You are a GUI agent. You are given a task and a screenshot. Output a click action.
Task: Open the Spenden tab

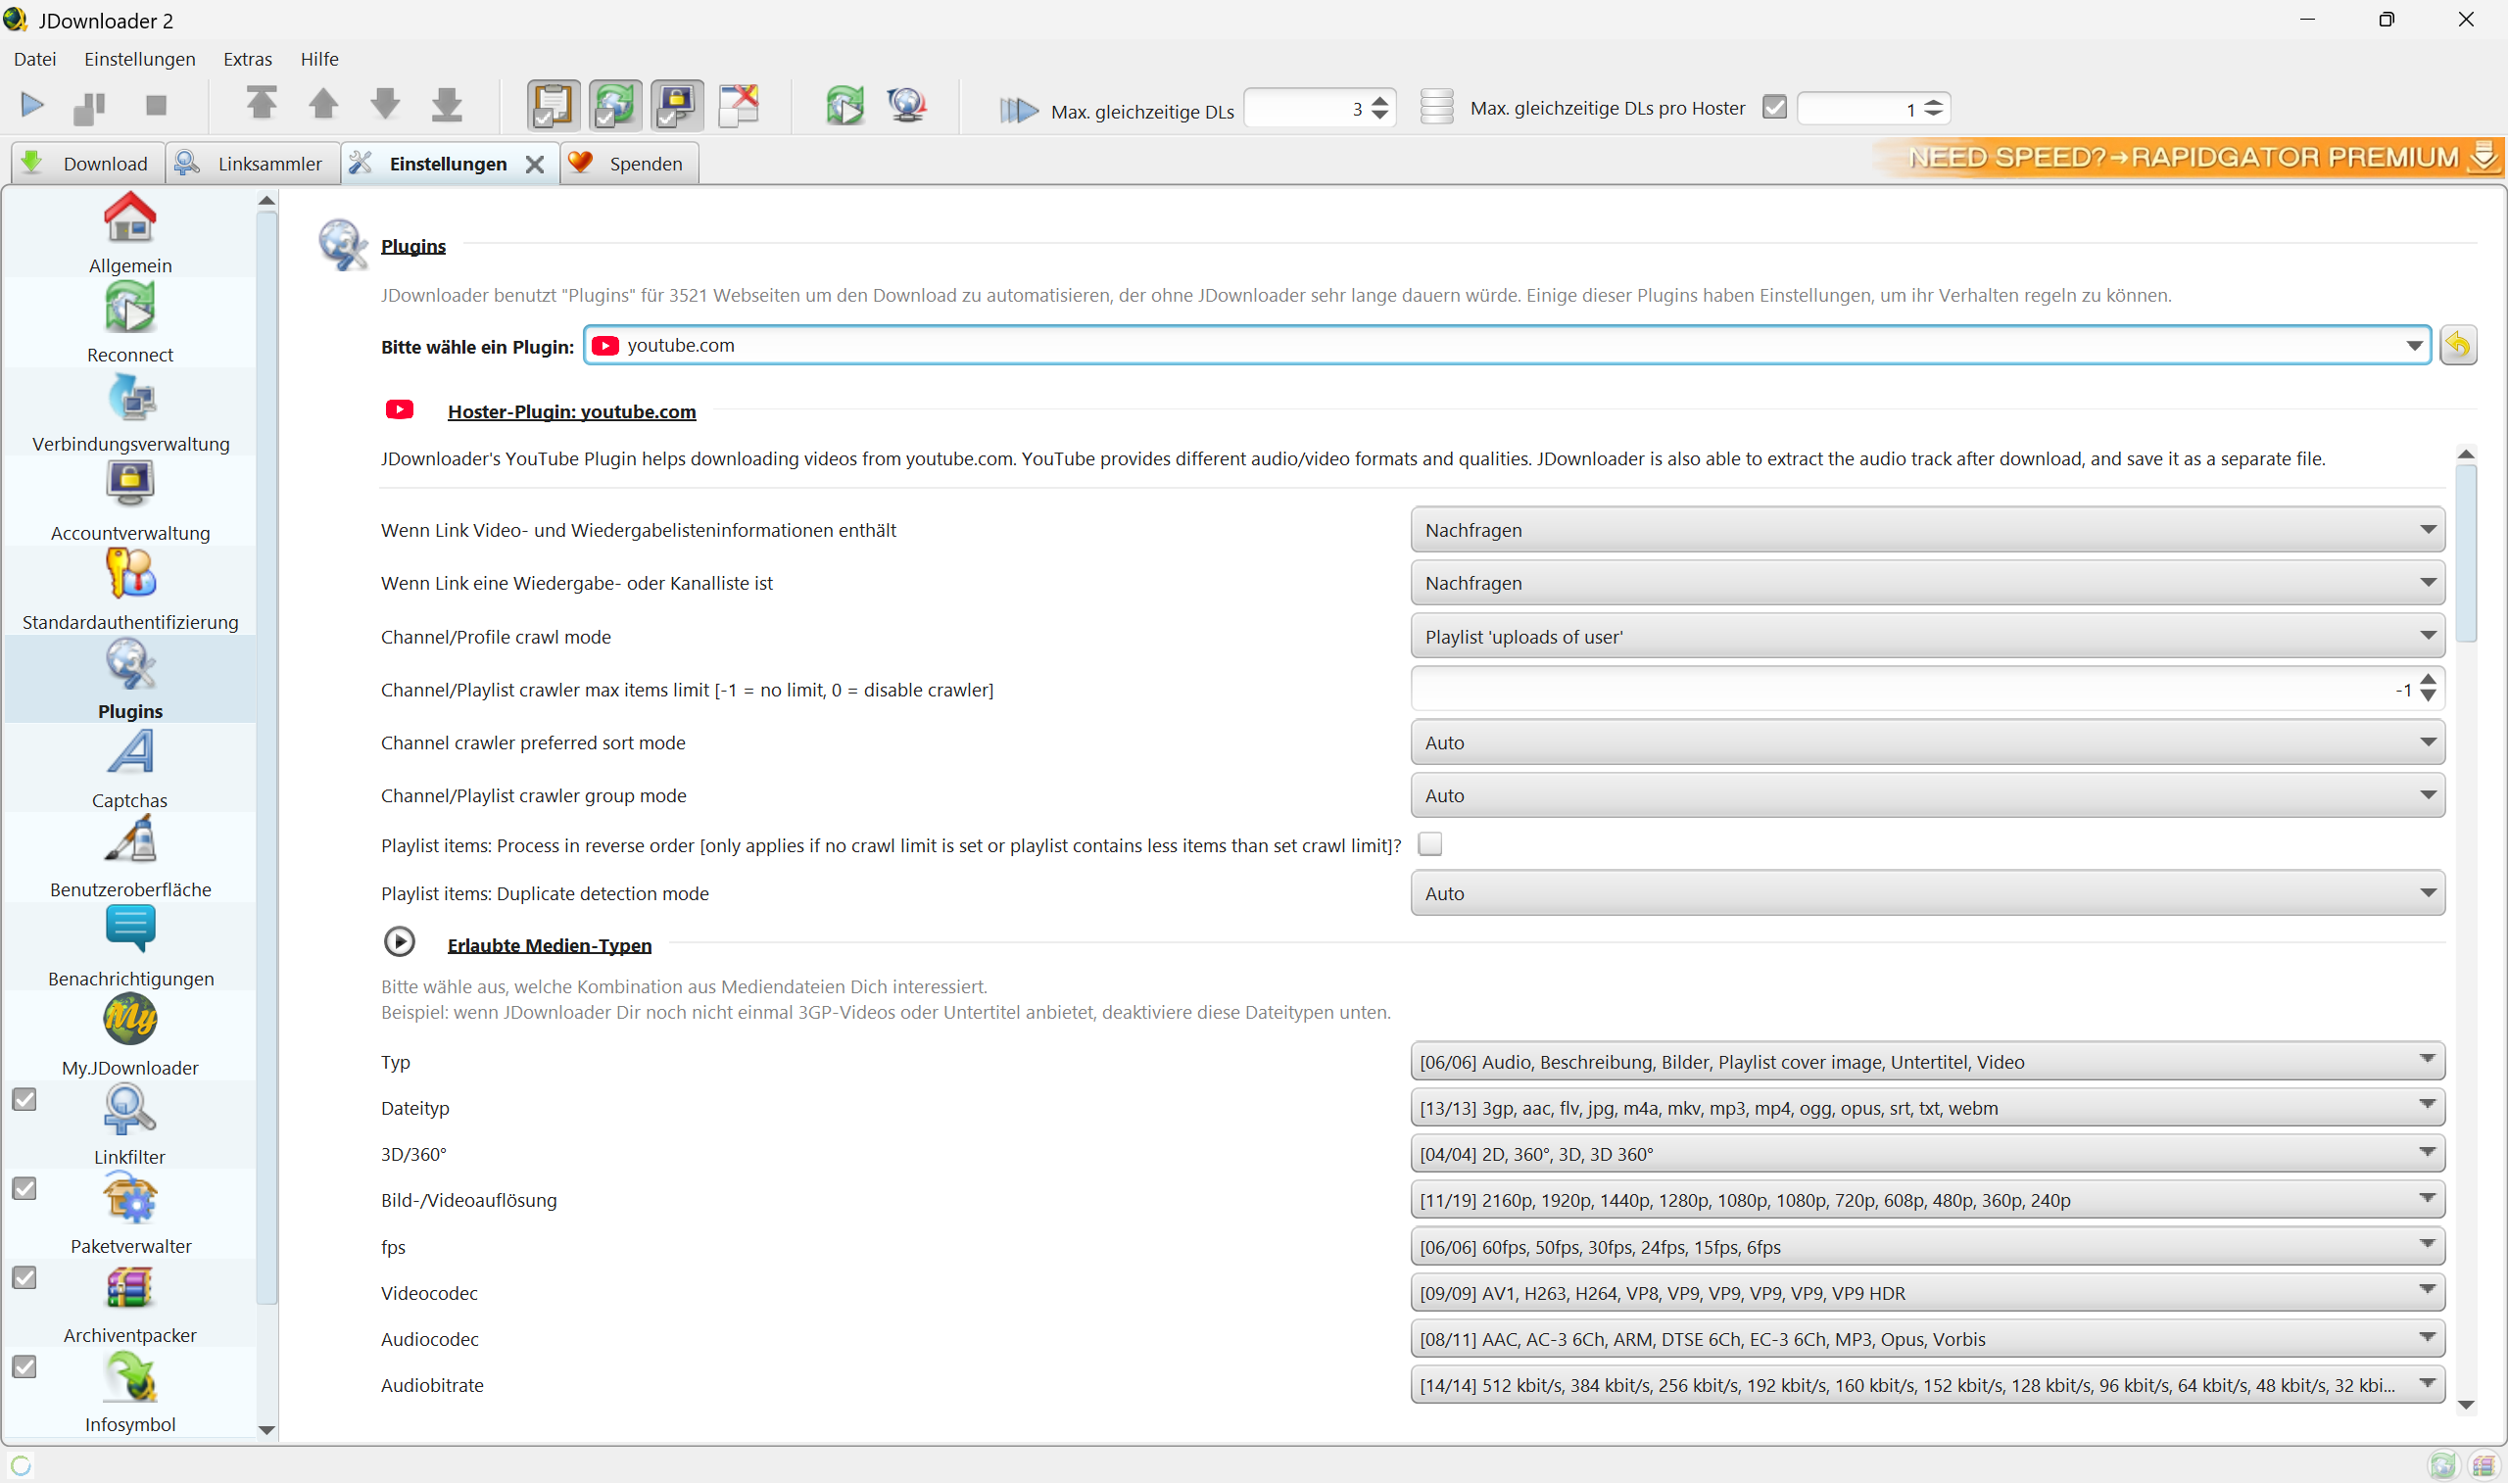click(628, 163)
